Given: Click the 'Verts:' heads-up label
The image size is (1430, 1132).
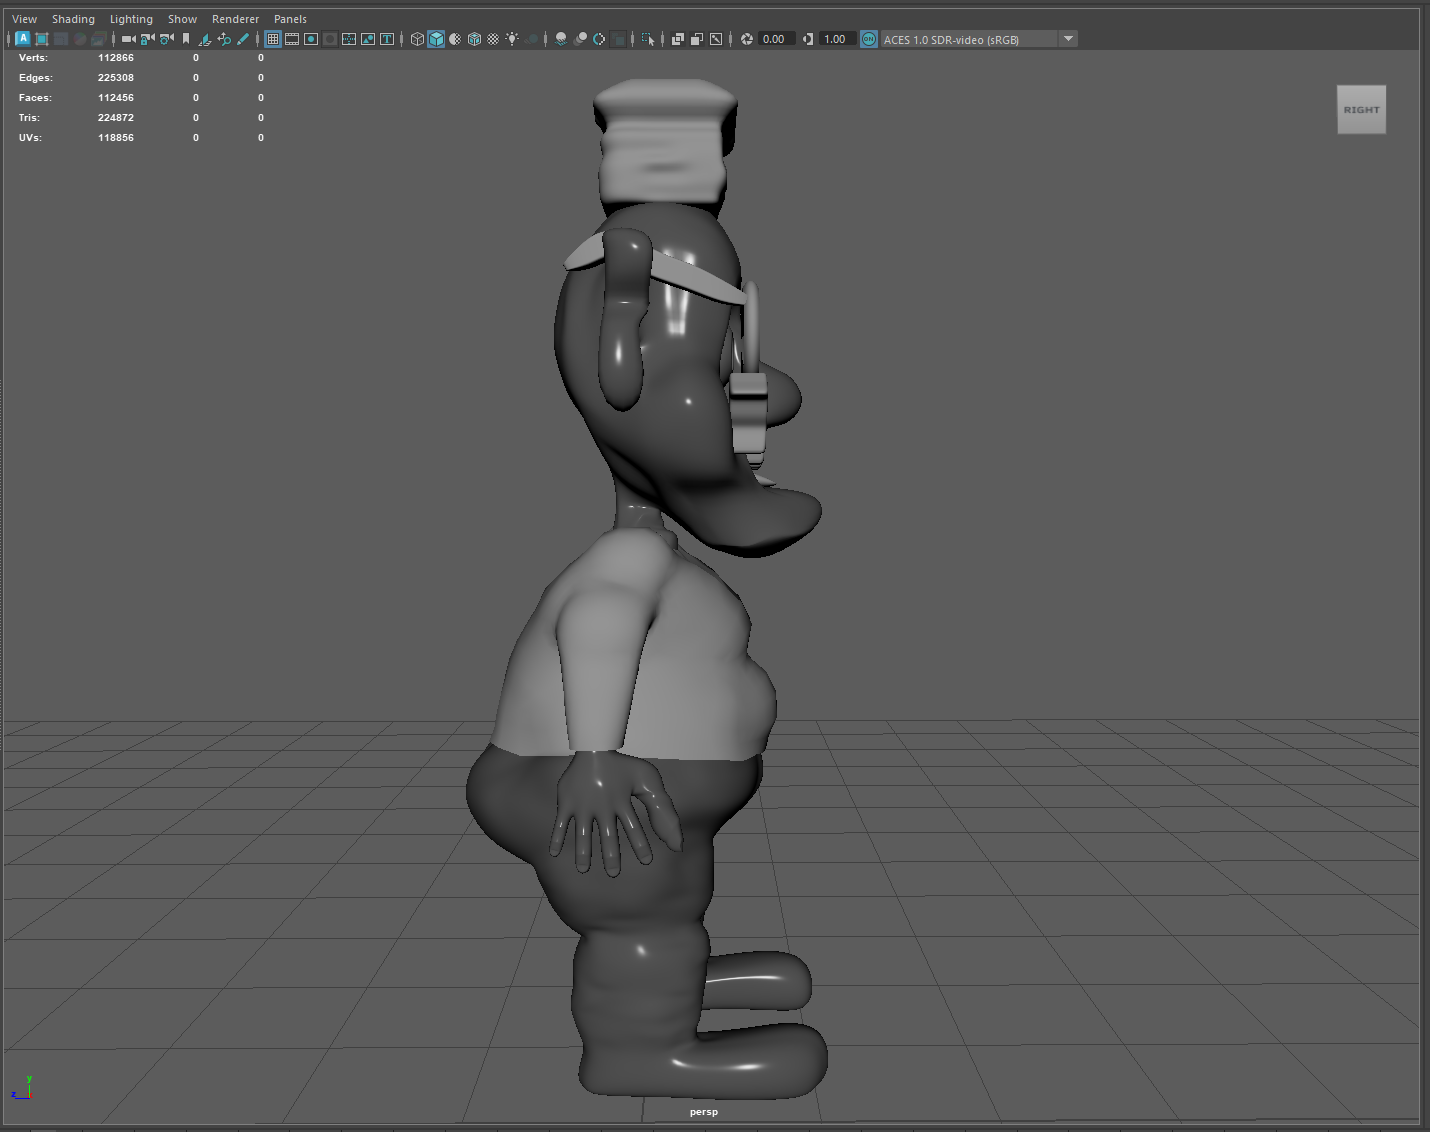Looking at the screenshot, I should pyautogui.click(x=33, y=58).
